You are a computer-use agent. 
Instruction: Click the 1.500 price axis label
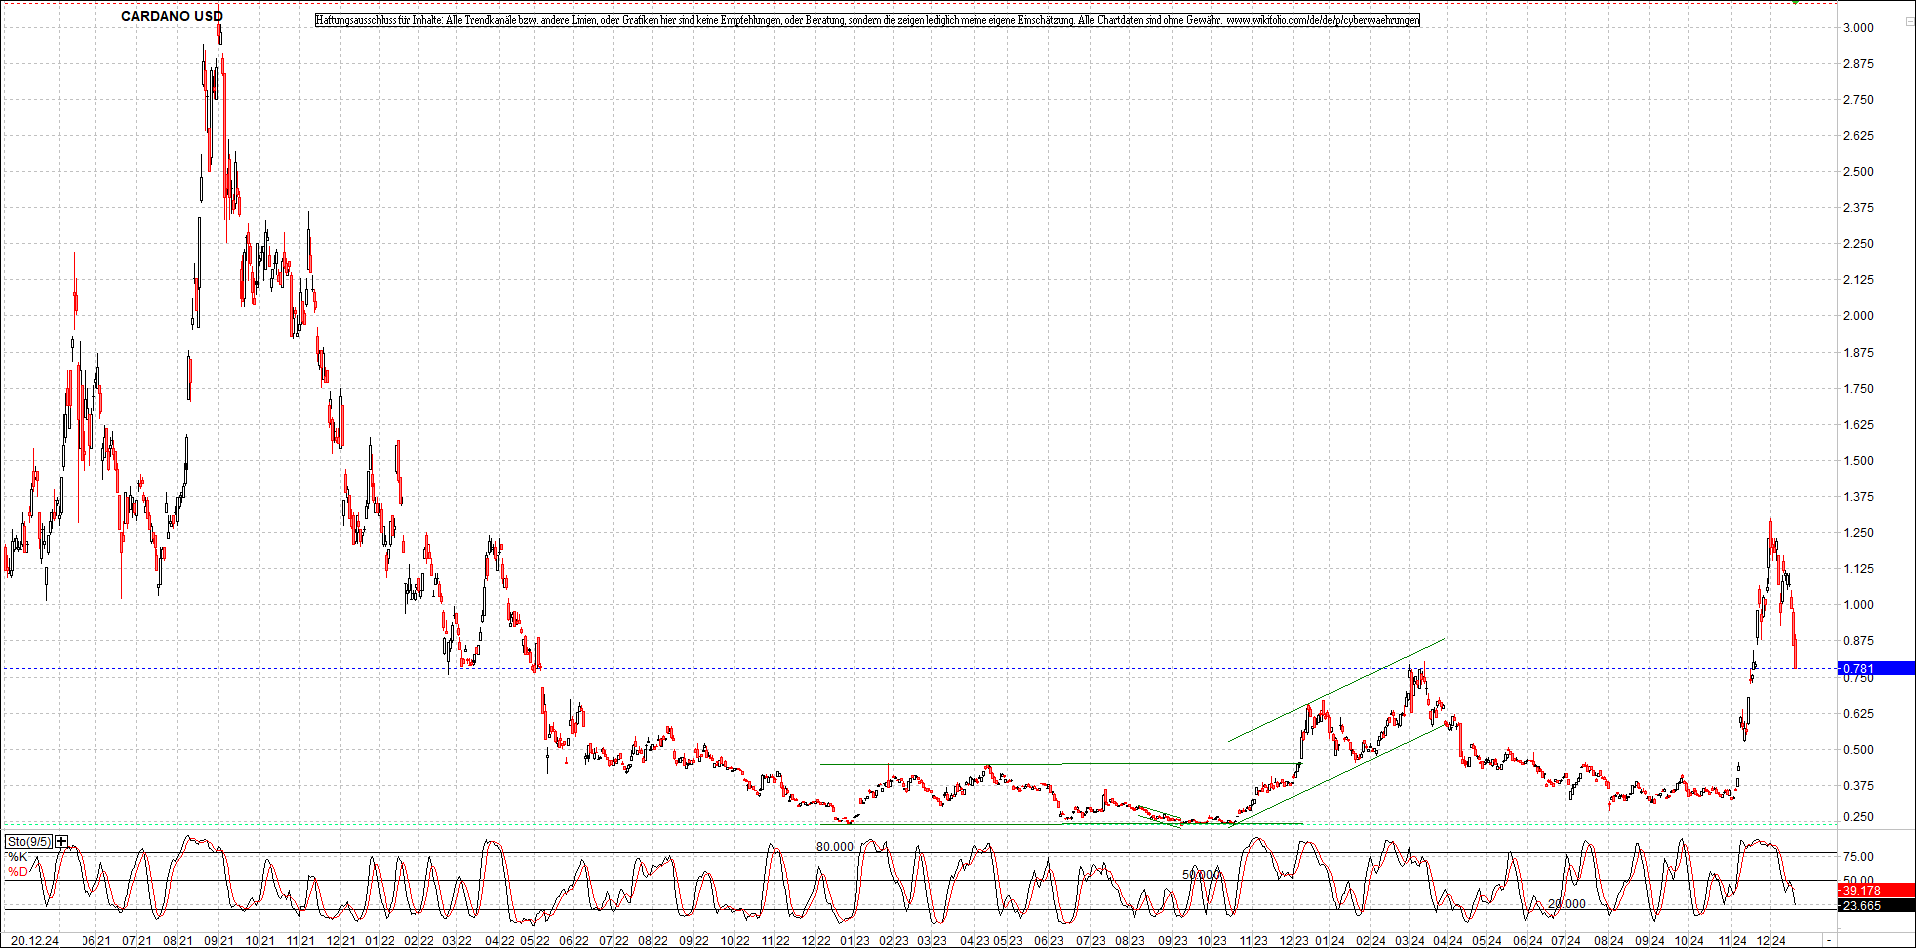(x=1858, y=461)
